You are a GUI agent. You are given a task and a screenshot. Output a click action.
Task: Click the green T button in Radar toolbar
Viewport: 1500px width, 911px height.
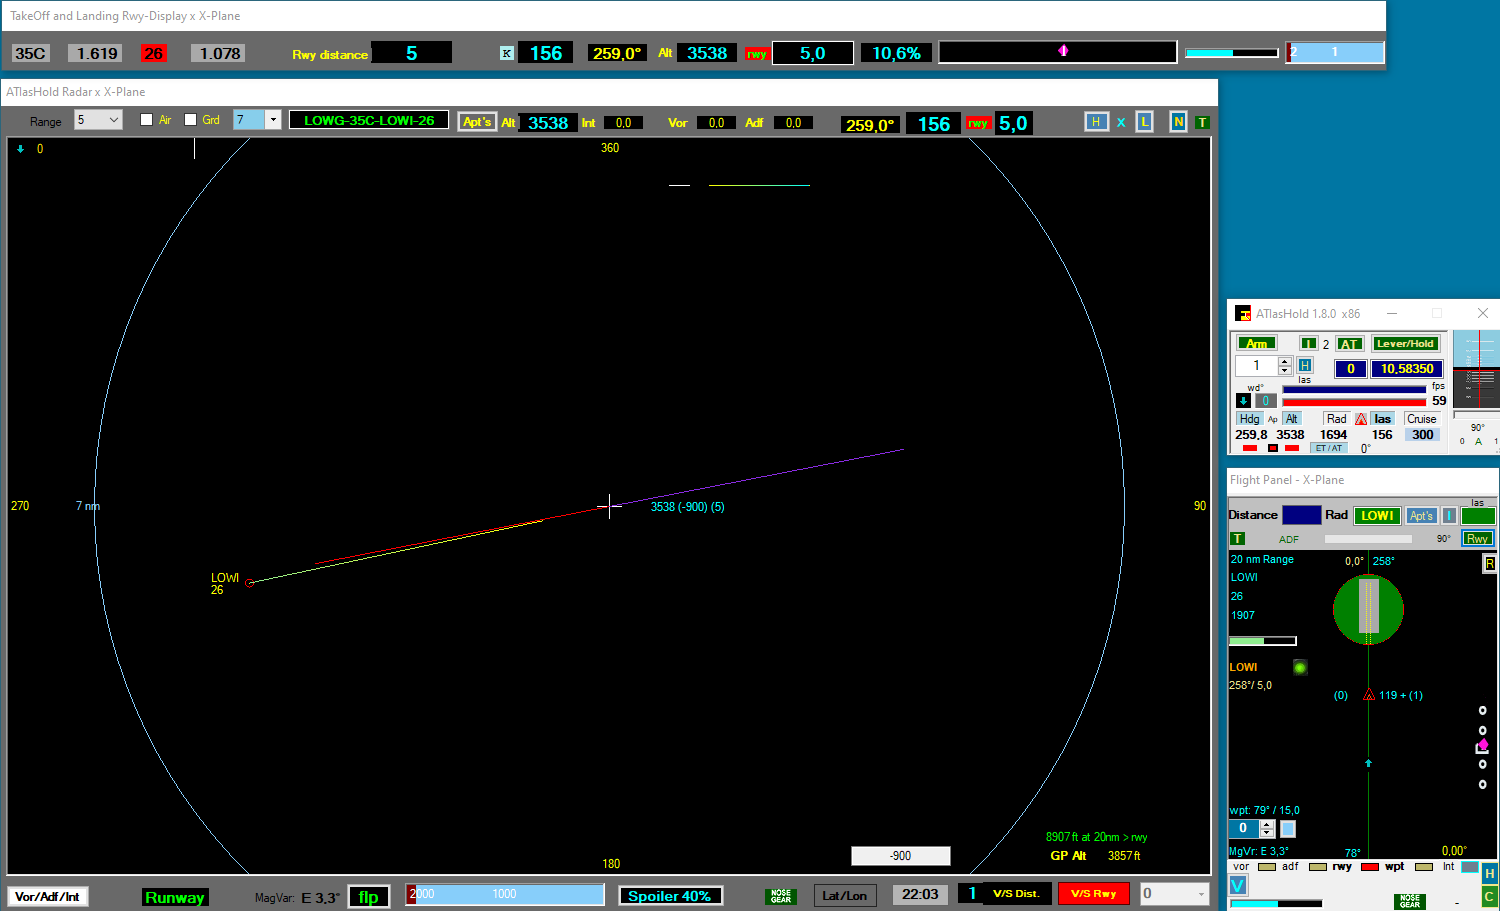1202,122
